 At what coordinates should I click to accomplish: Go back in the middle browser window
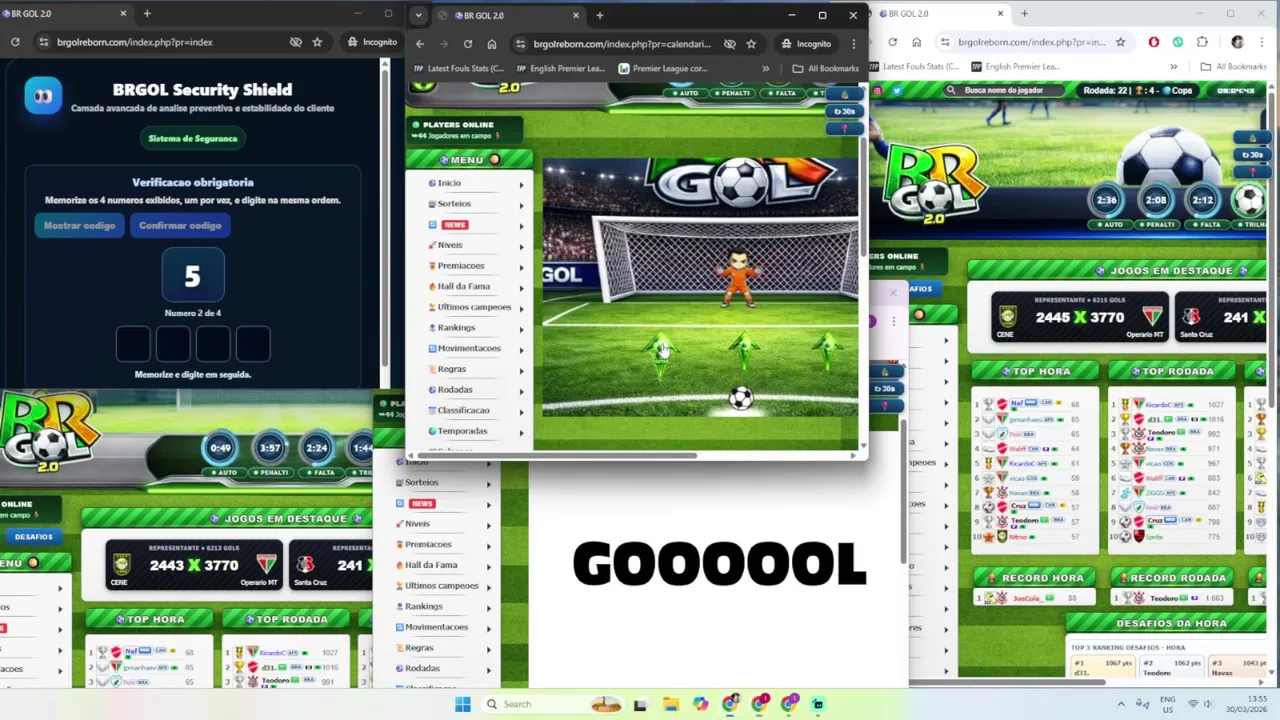[420, 44]
